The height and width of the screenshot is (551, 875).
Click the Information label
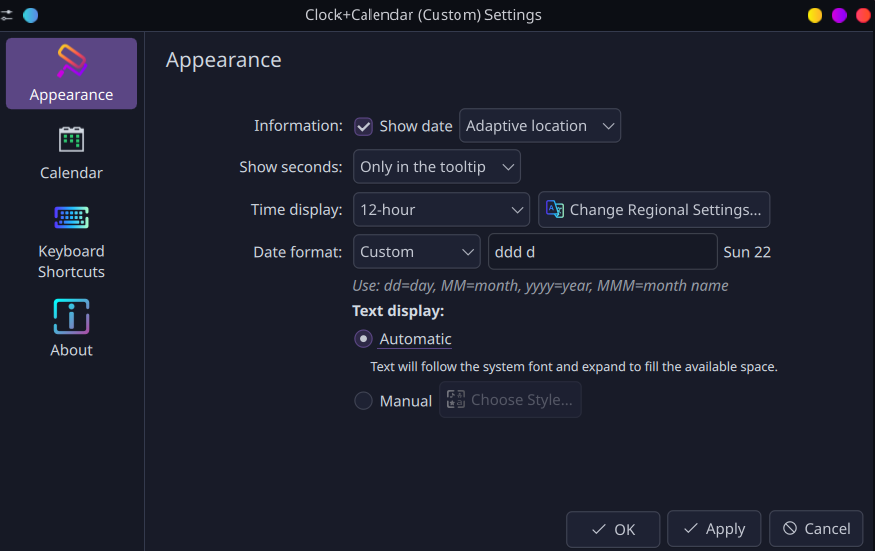pos(298,126)
